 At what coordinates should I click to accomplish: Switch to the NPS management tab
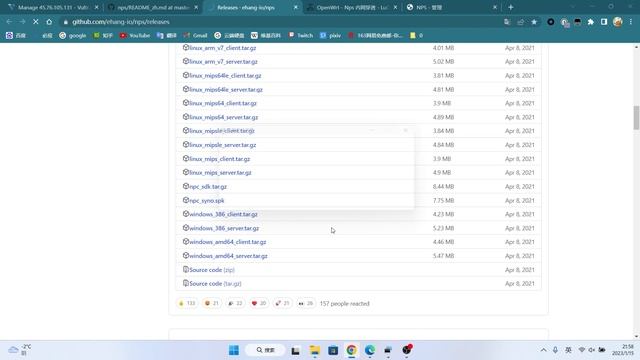pyautogui.click(x=451, y=7)
